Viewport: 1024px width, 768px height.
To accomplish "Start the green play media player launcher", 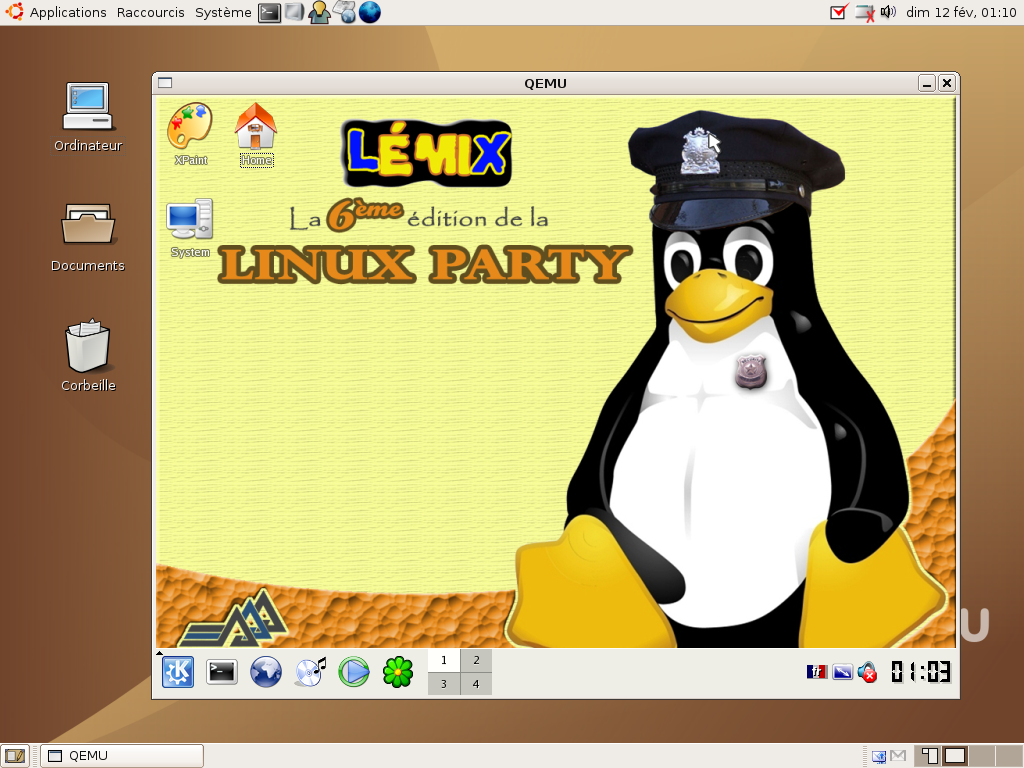I will (354, 672).
